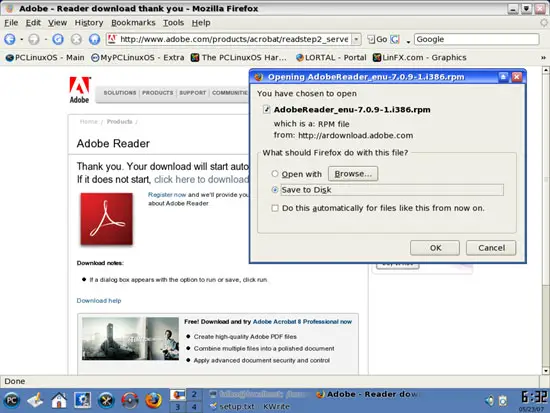
Task: Click the click here to download link
Action: coord(201,179)
